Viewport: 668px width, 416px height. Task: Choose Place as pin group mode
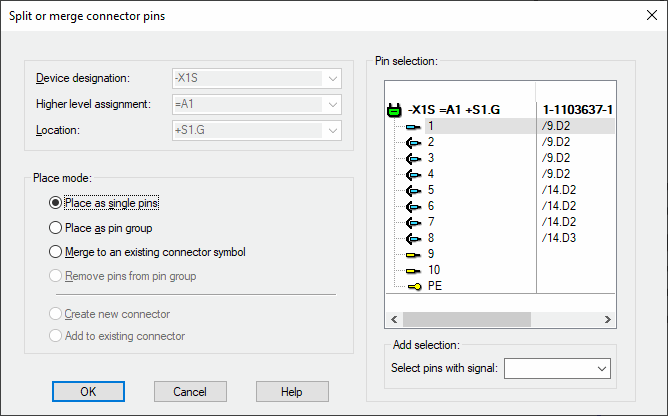pos(101,228)
